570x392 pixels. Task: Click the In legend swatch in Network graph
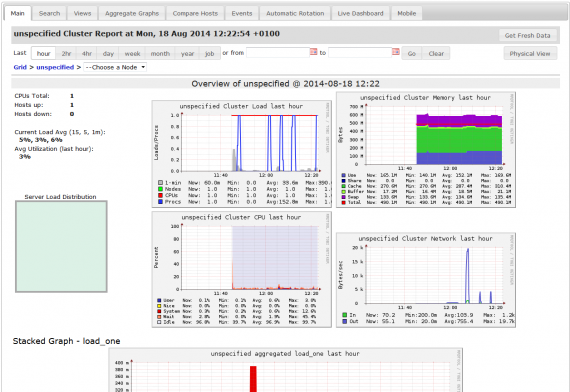[345, 315]
